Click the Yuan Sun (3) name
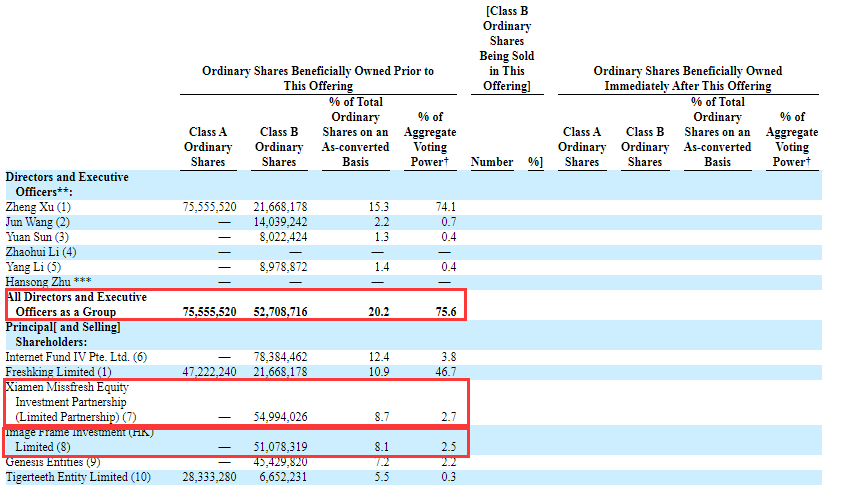This screenshot has width=867, height=494. (x=38, y=237)
